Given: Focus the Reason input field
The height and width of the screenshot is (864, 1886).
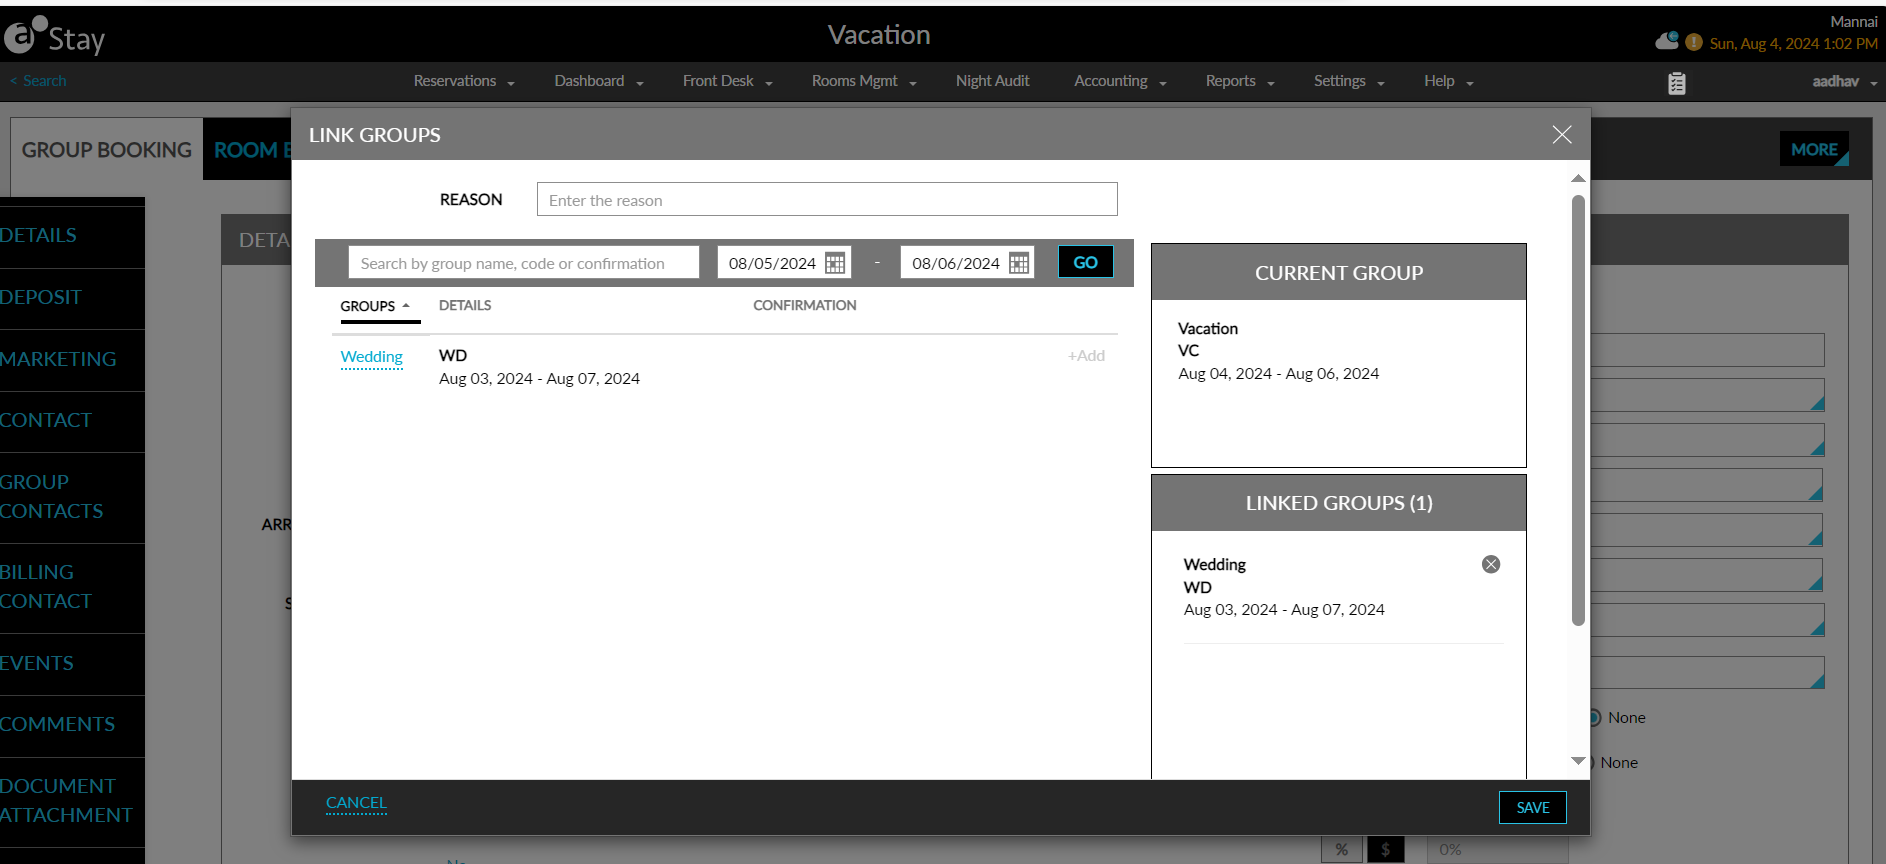Looking at the screenshot, I should tap(827, 200).
